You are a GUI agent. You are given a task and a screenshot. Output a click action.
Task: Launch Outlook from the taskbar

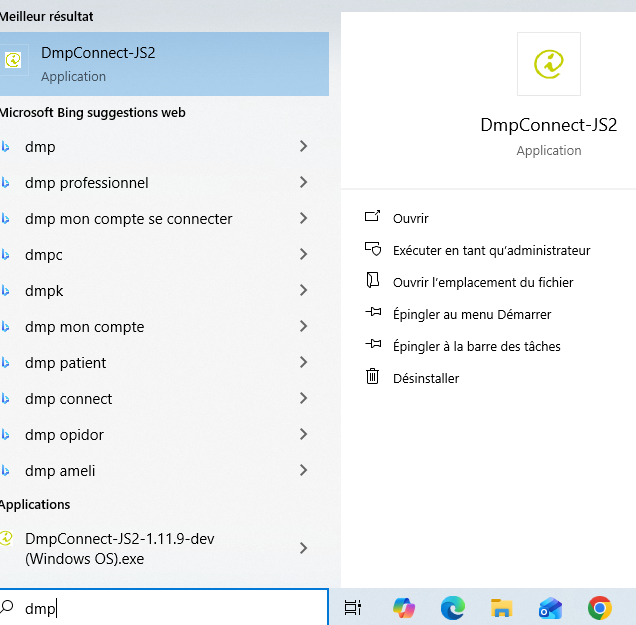[x=551, y=607]
